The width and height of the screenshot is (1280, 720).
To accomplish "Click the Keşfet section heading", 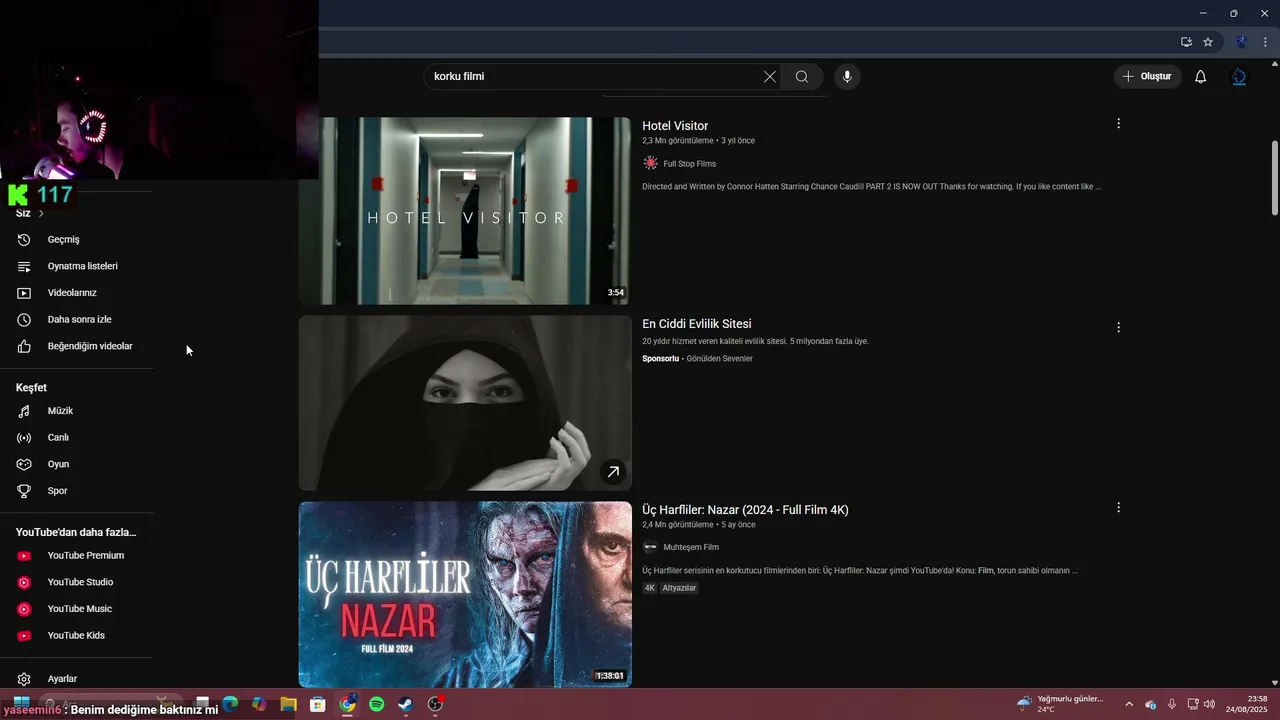I will coord(31,388).
